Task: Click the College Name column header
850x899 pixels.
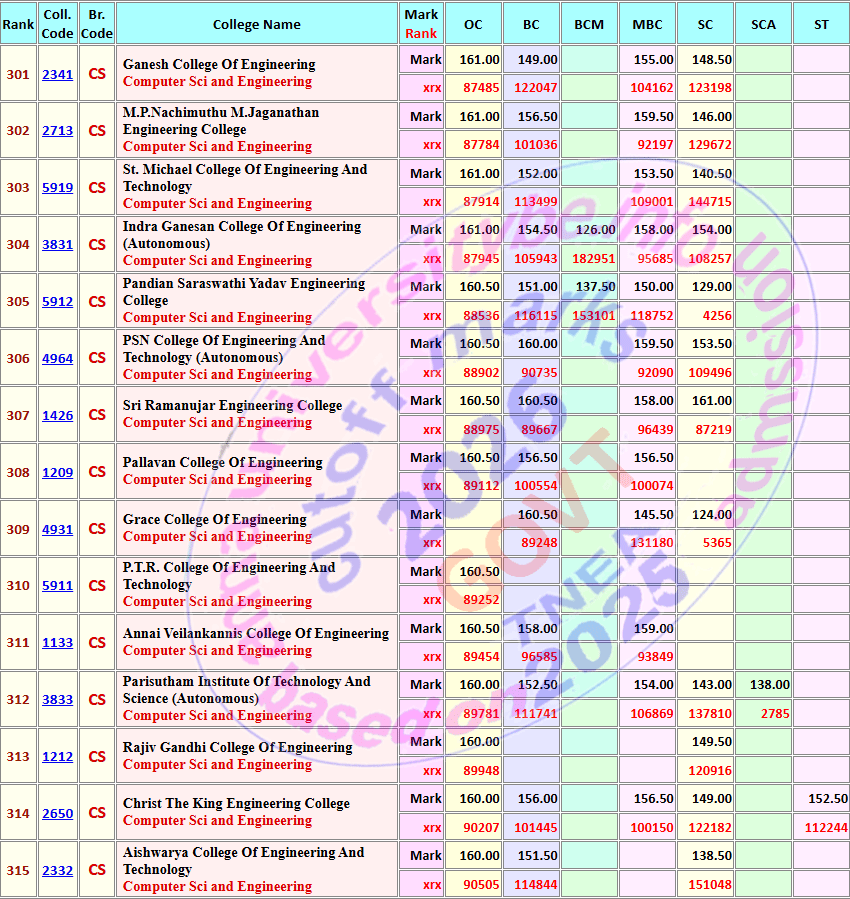Action: (x=257, y=24)
